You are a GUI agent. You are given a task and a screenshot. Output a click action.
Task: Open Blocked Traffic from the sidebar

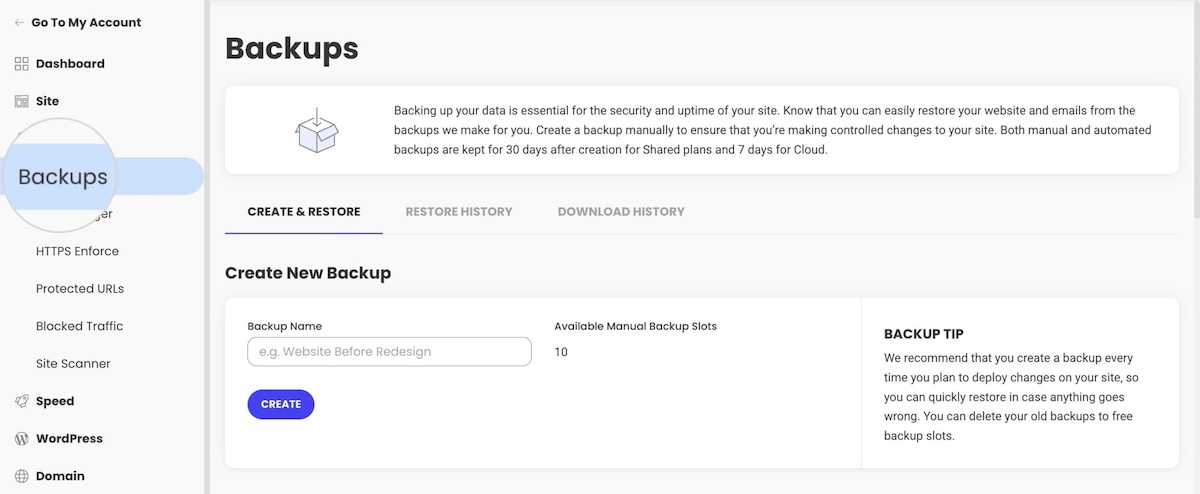[79, 326]
